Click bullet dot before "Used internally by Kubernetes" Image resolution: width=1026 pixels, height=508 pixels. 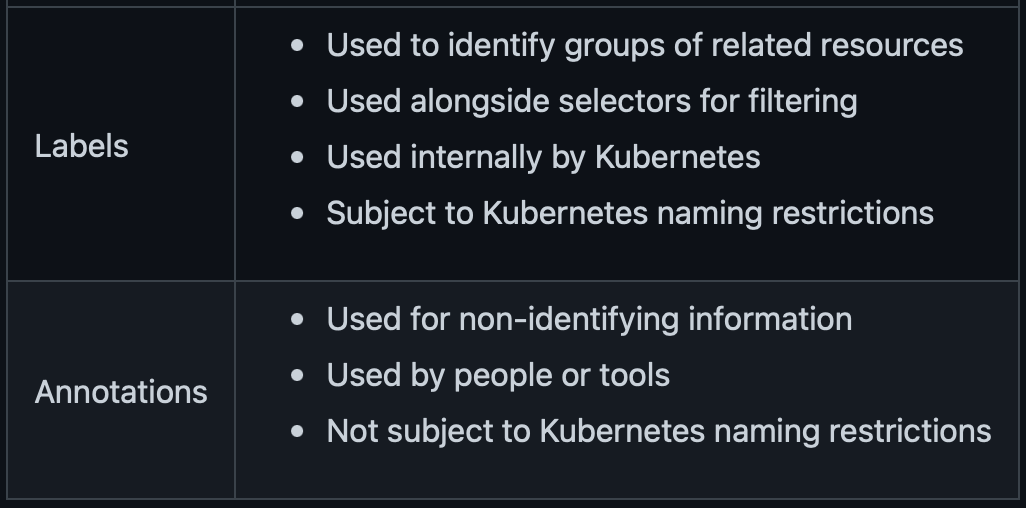point(297,157)
